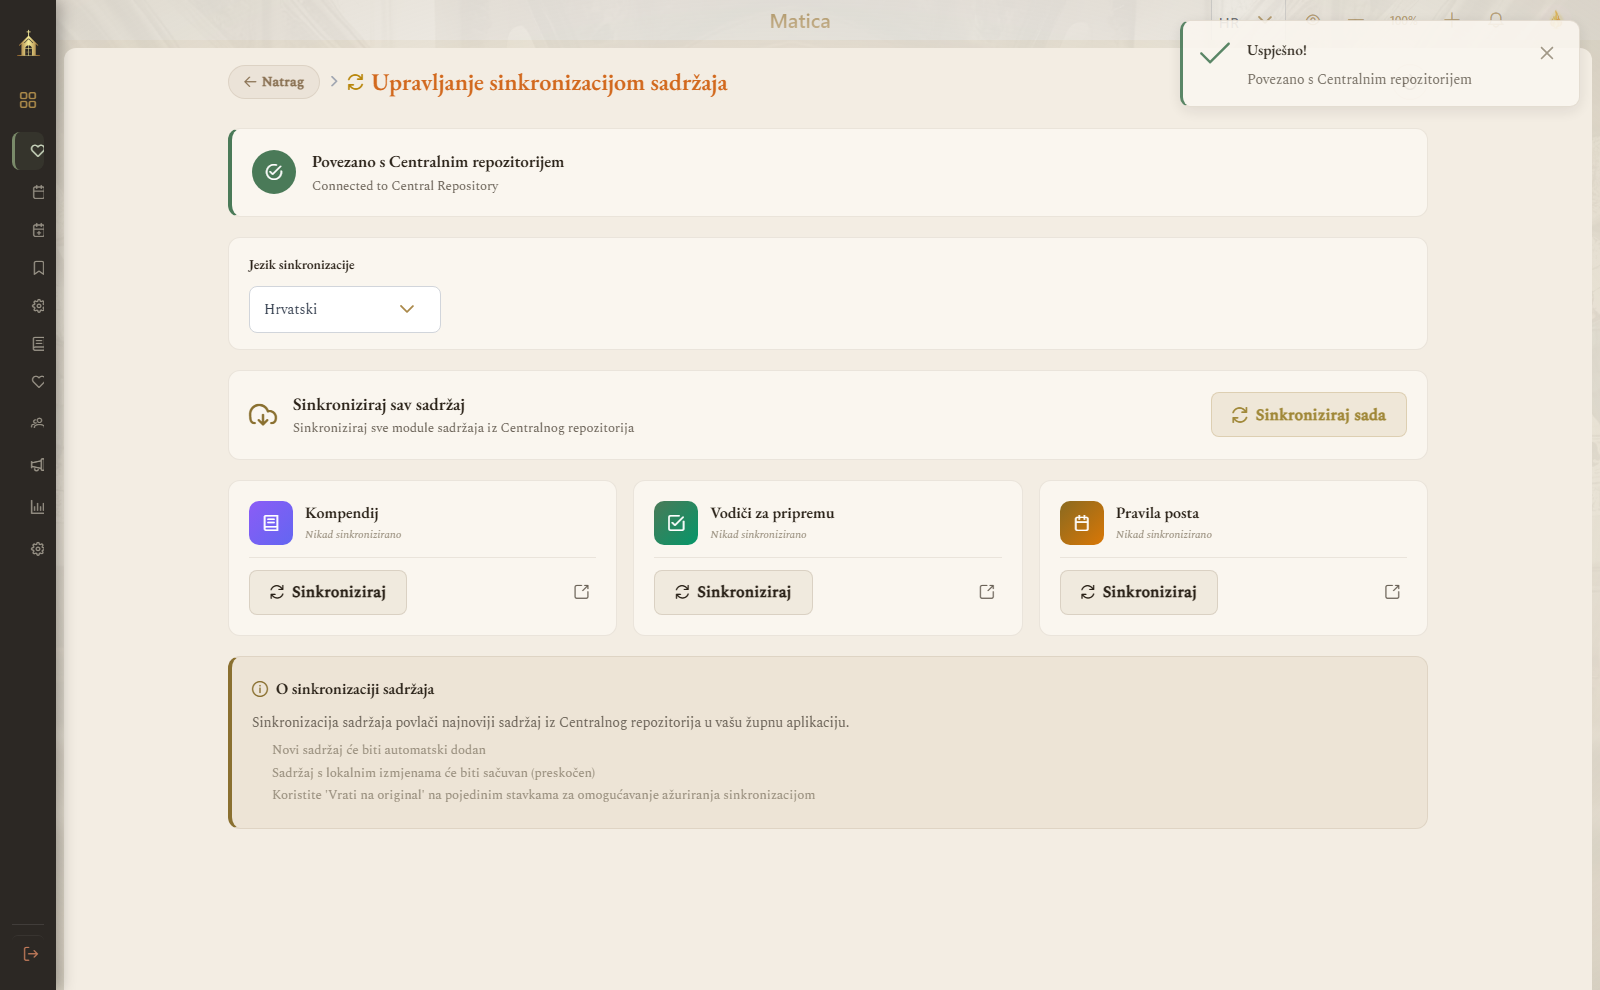This screenshot has height=990, width=1600.
Task: Click the cloud download icon for full sync
Action: (x=263, y=415)
